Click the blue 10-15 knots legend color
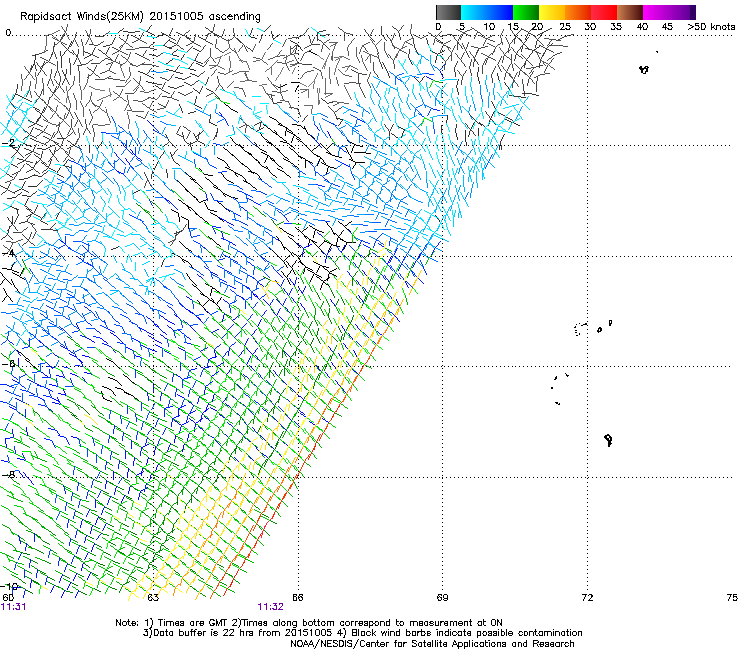Viewport: 740px width, 650px height. click(500, 12)
